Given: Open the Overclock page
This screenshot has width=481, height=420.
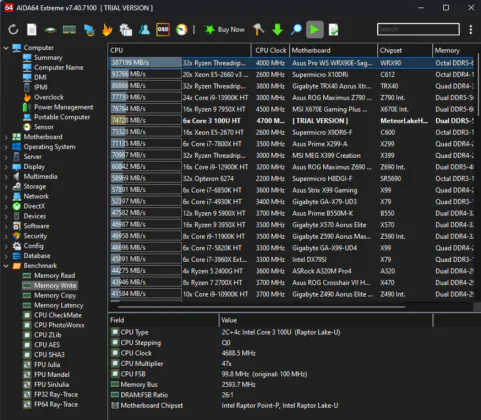Looking at the screenshot, I should click(49, 97).
